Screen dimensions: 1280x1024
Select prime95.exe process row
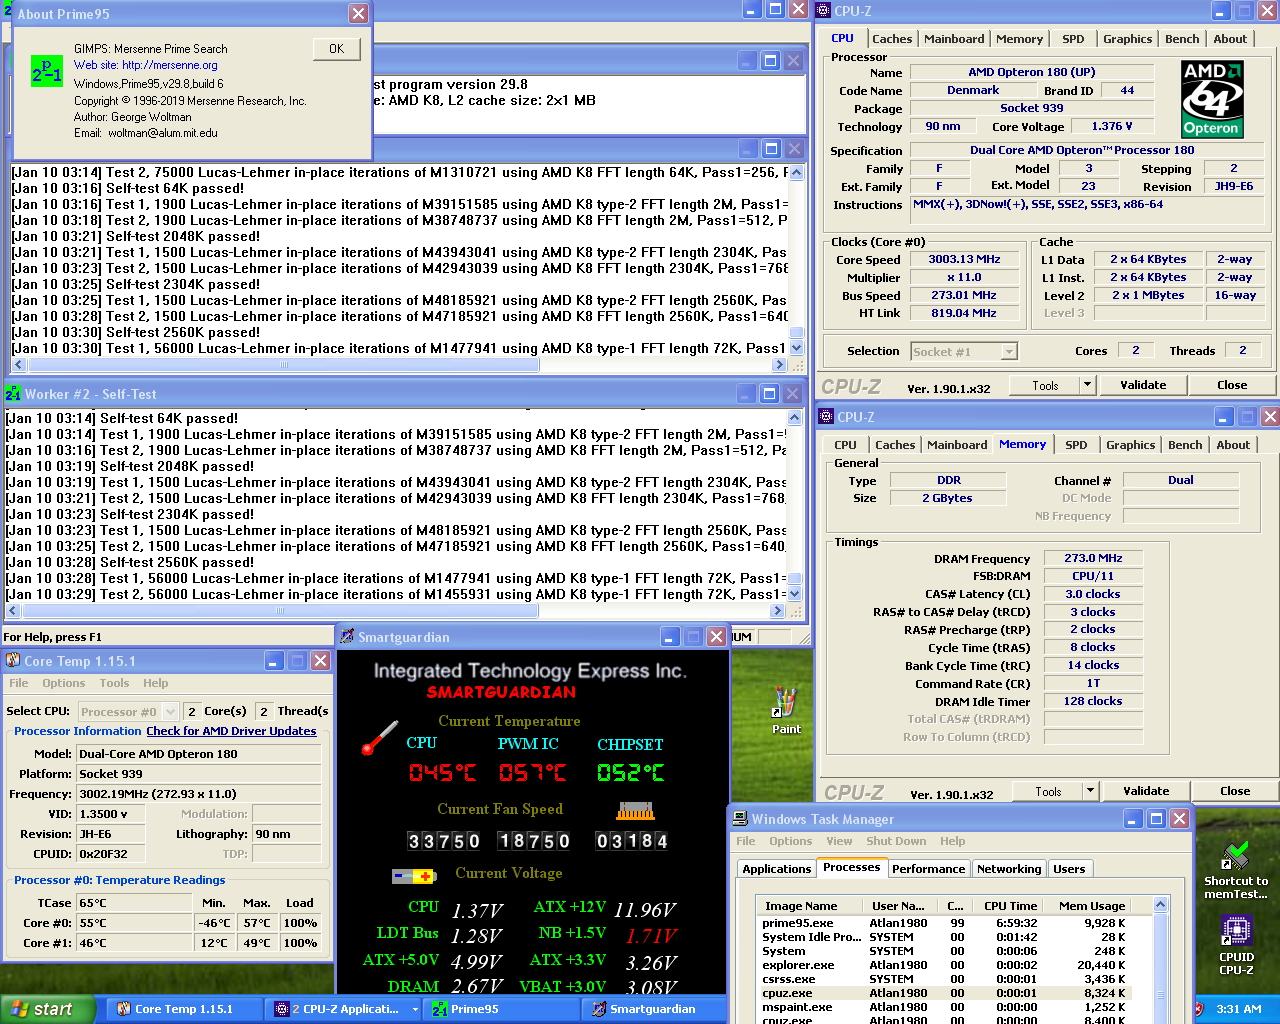click(x=944, y=923)
